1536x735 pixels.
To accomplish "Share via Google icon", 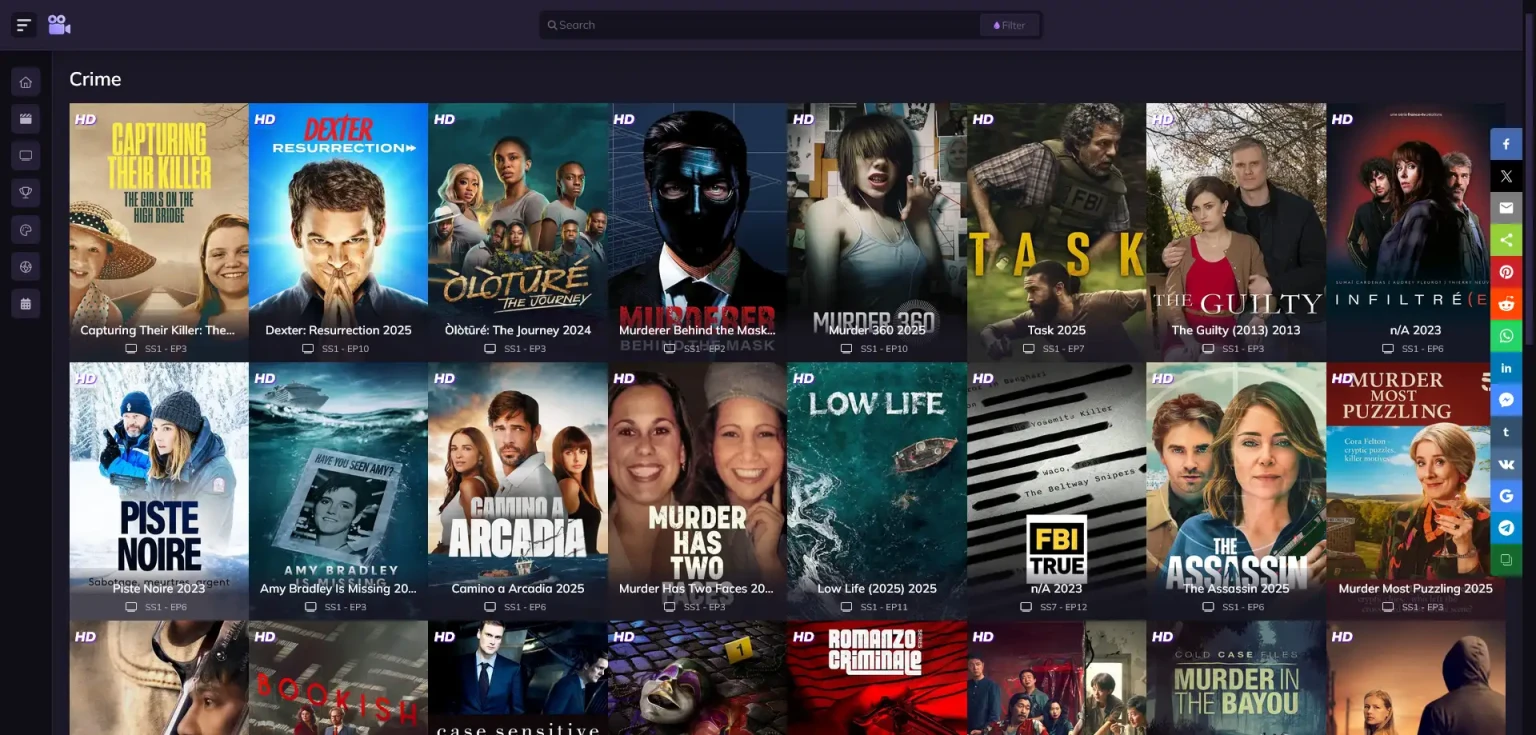I will 1506,496.
